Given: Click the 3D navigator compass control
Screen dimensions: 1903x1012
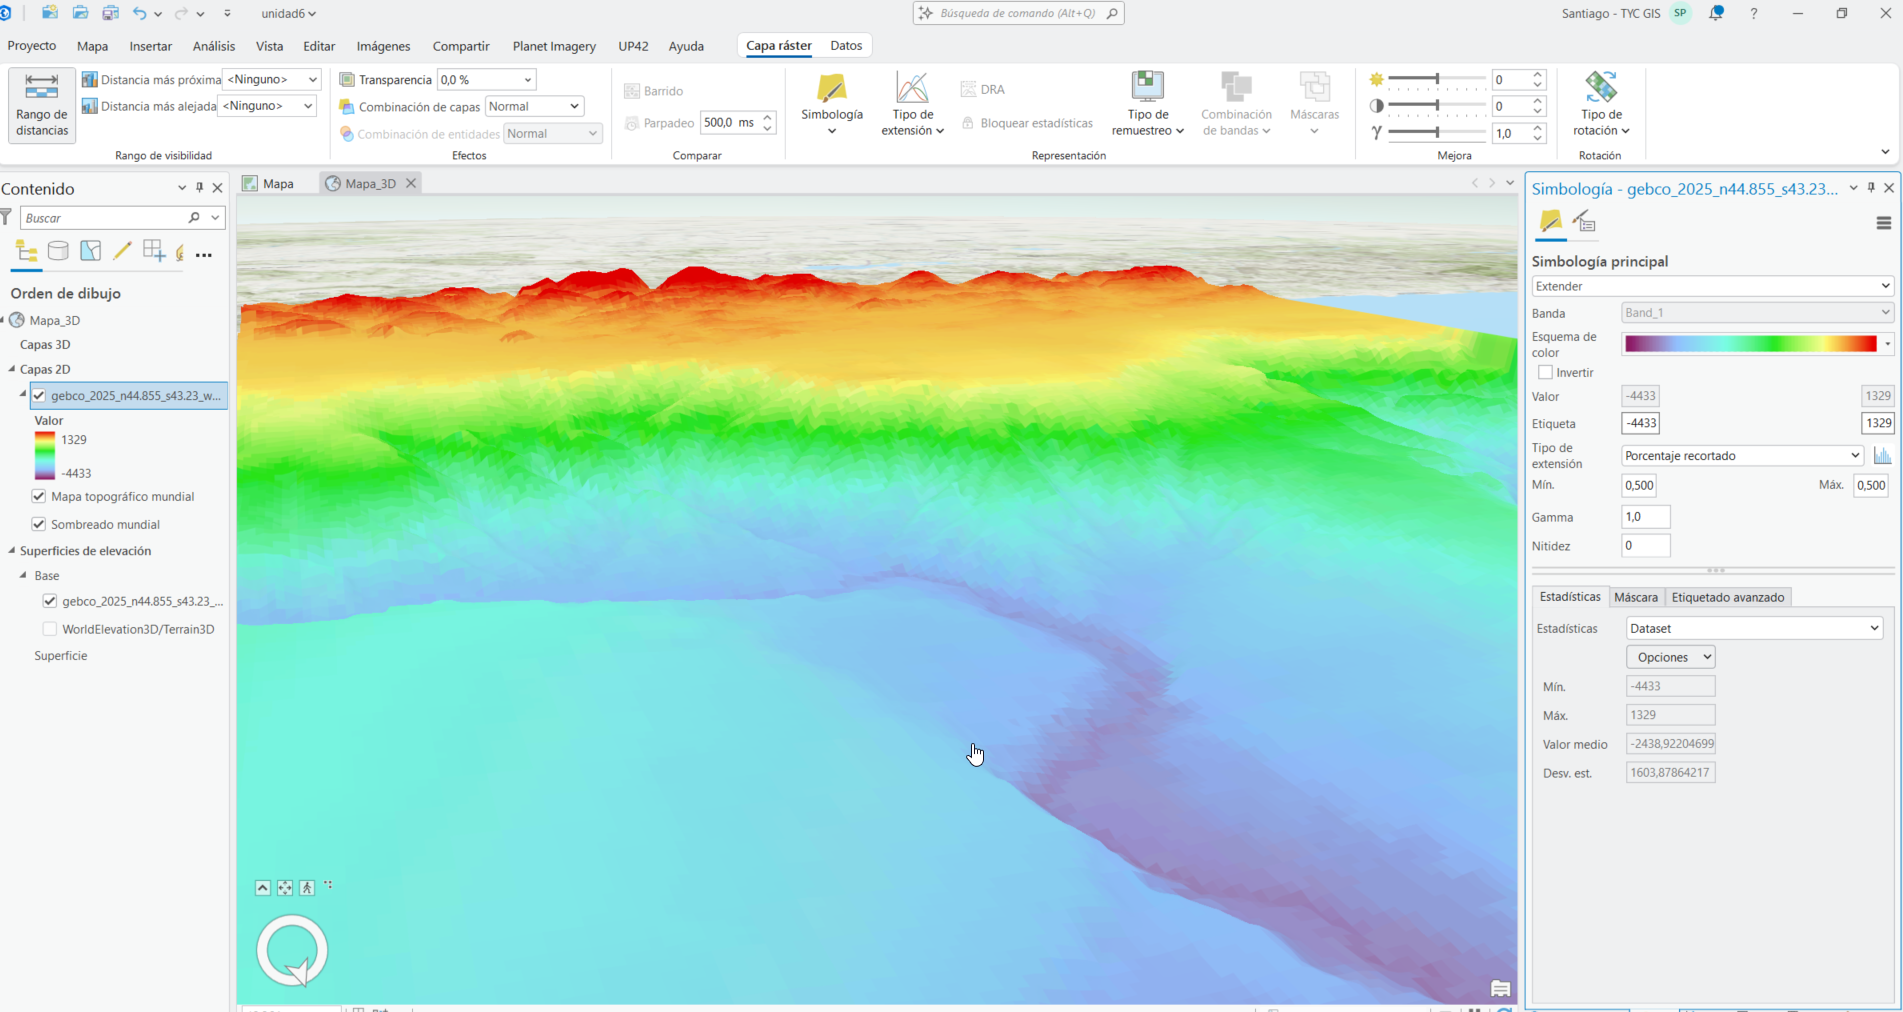Looking at the screenshot, I should point(292,950).
